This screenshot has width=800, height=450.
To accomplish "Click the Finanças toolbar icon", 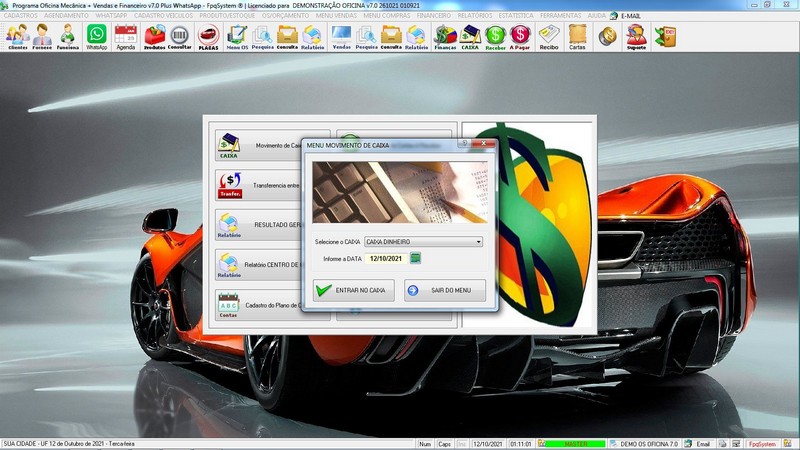I will pos(444,37).
